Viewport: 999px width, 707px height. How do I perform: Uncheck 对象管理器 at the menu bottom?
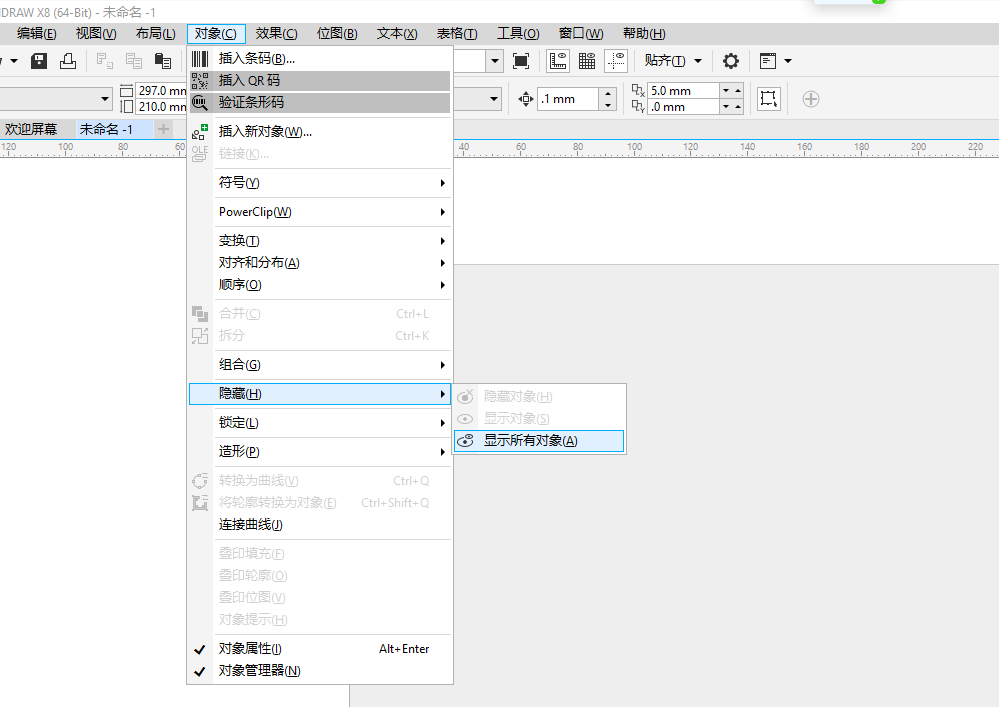tap(253, 671)
